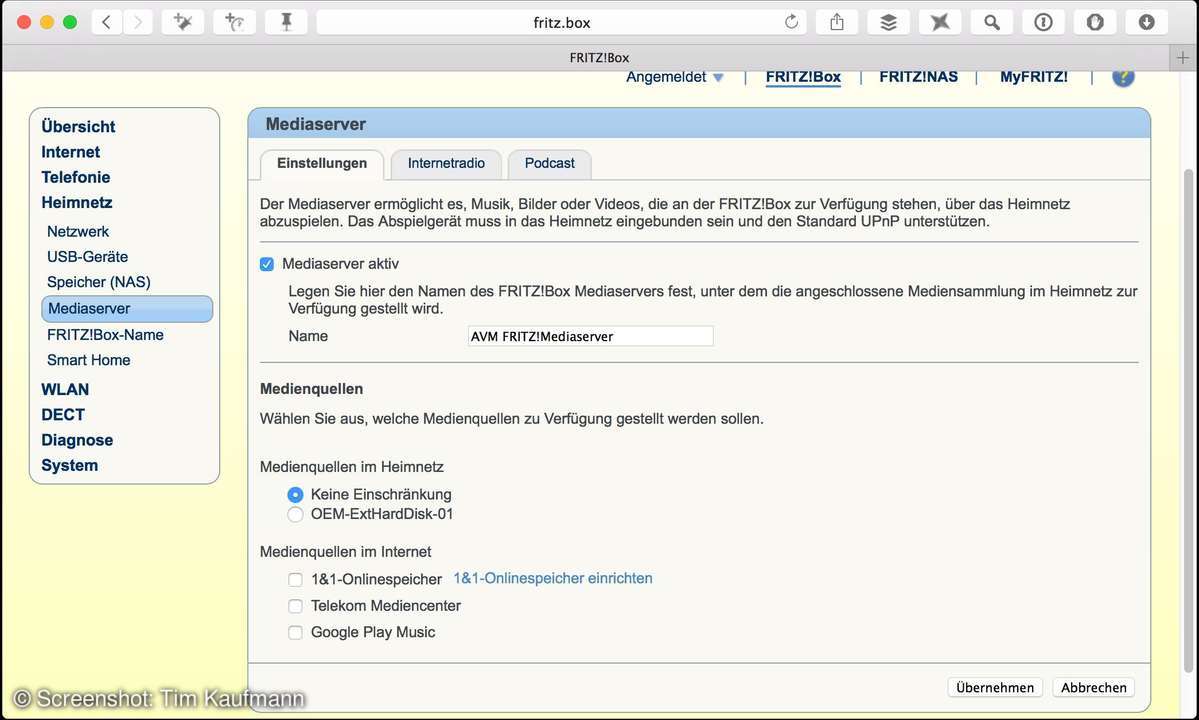Enable the Google Play Music checkbox
1199x720 pixels.
pos(295,632)
